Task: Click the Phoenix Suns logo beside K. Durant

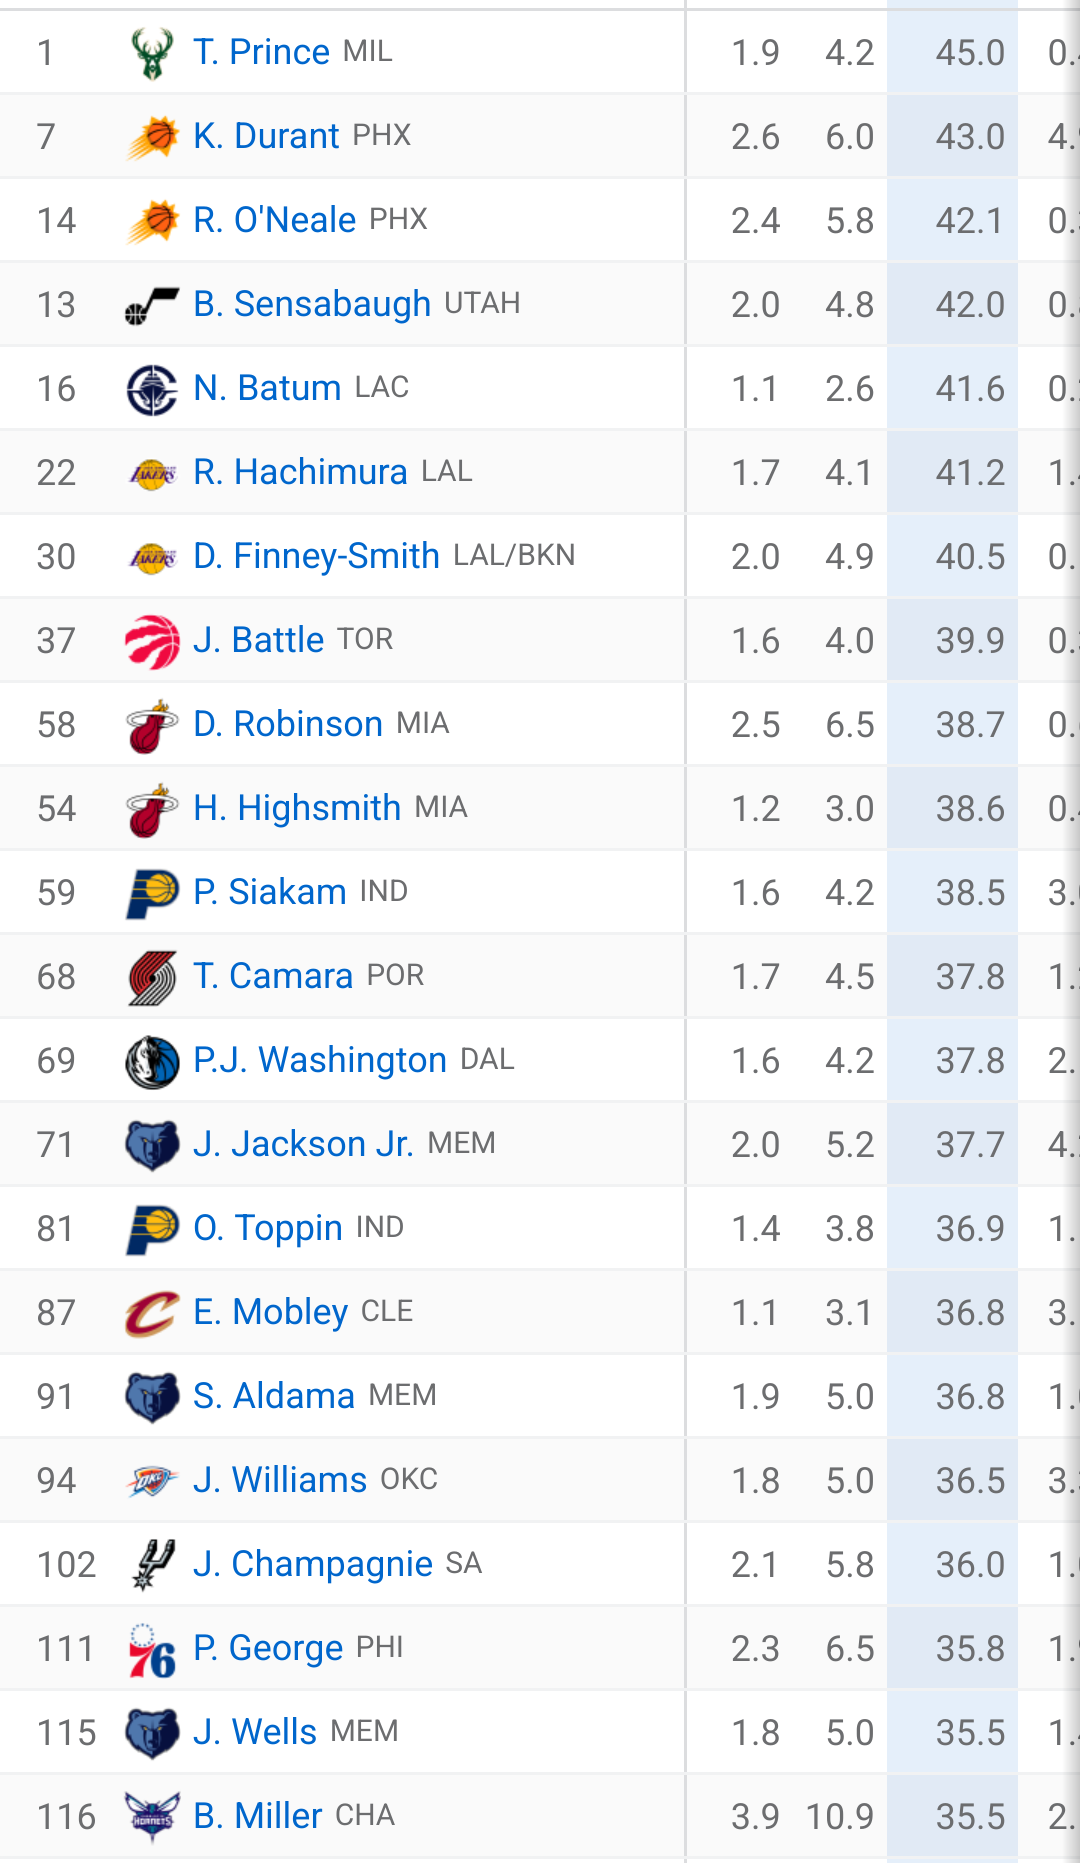Action: (152, 137)
